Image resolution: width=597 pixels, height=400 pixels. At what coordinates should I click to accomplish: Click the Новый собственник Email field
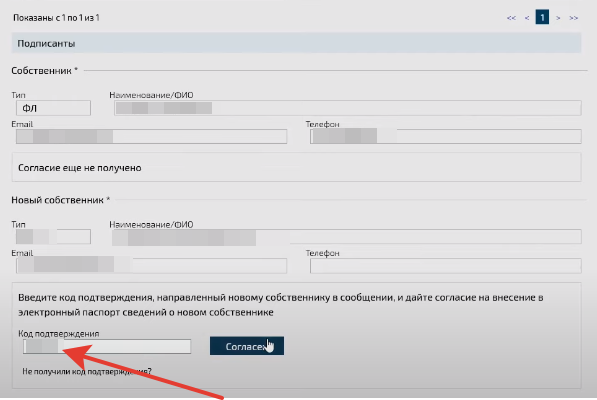tap(152, 266)
